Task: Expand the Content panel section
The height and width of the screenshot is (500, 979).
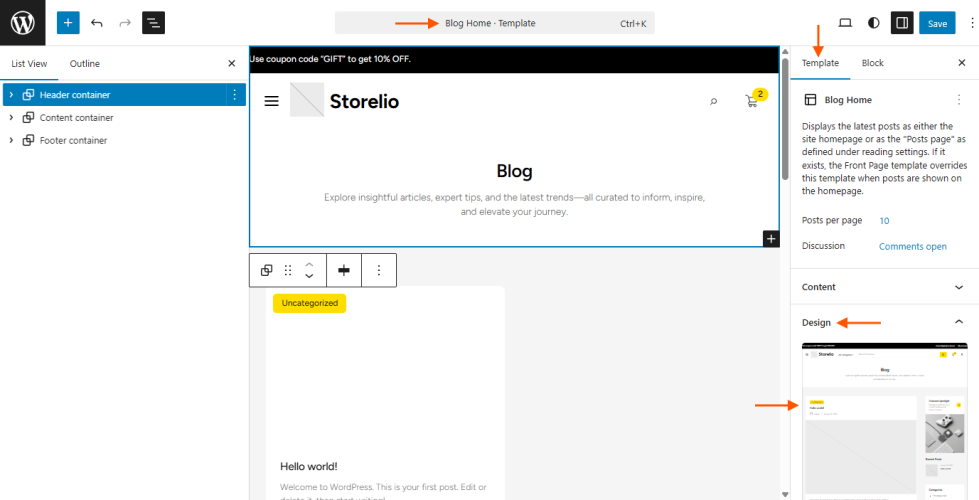Action: coord(959,287)
